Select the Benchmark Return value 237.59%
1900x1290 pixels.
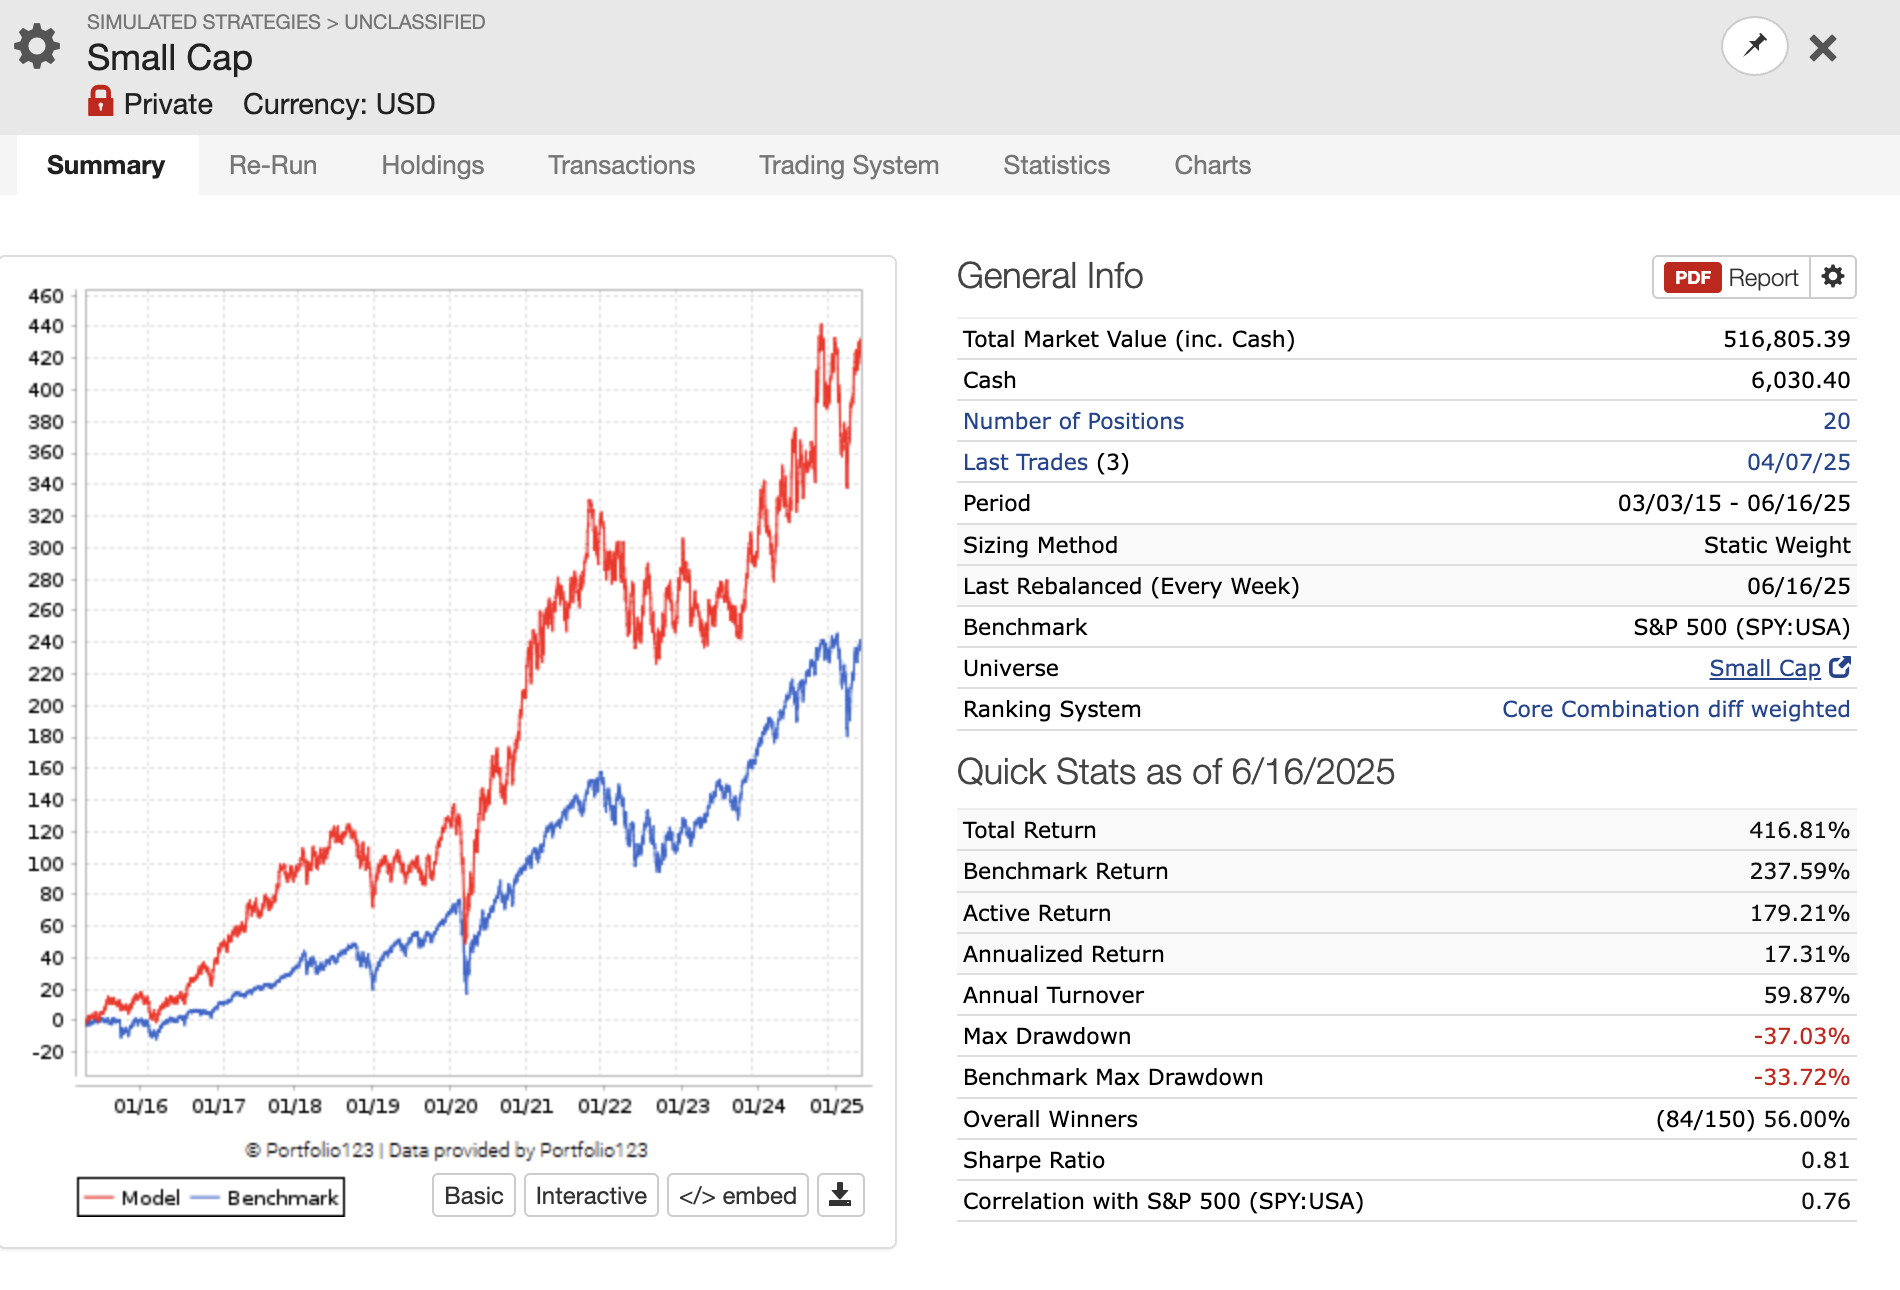tap(1799, 871)
